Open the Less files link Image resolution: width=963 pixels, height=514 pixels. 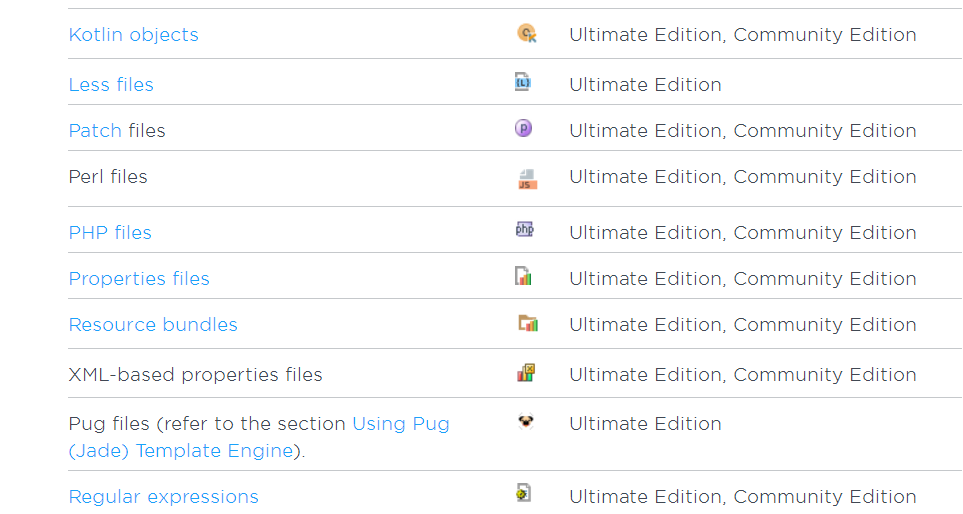(x=111, y=85)
